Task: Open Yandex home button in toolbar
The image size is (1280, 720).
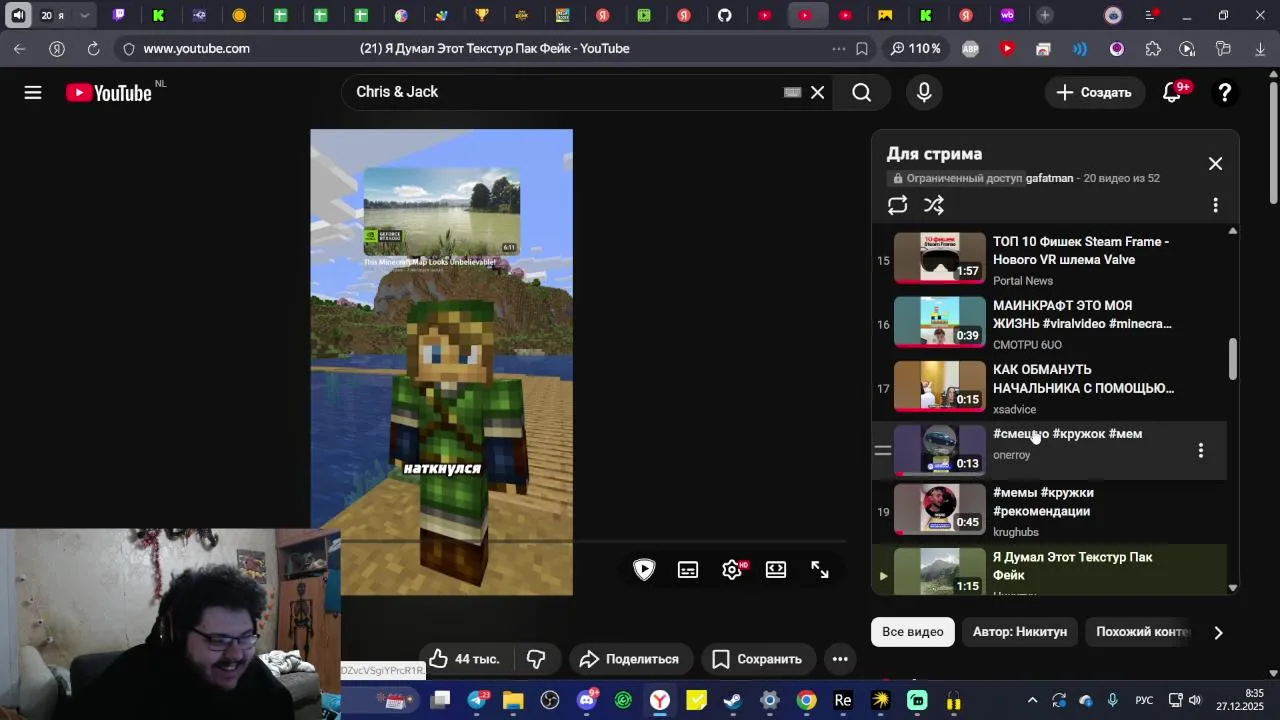Action: click(x=57, y=48)
